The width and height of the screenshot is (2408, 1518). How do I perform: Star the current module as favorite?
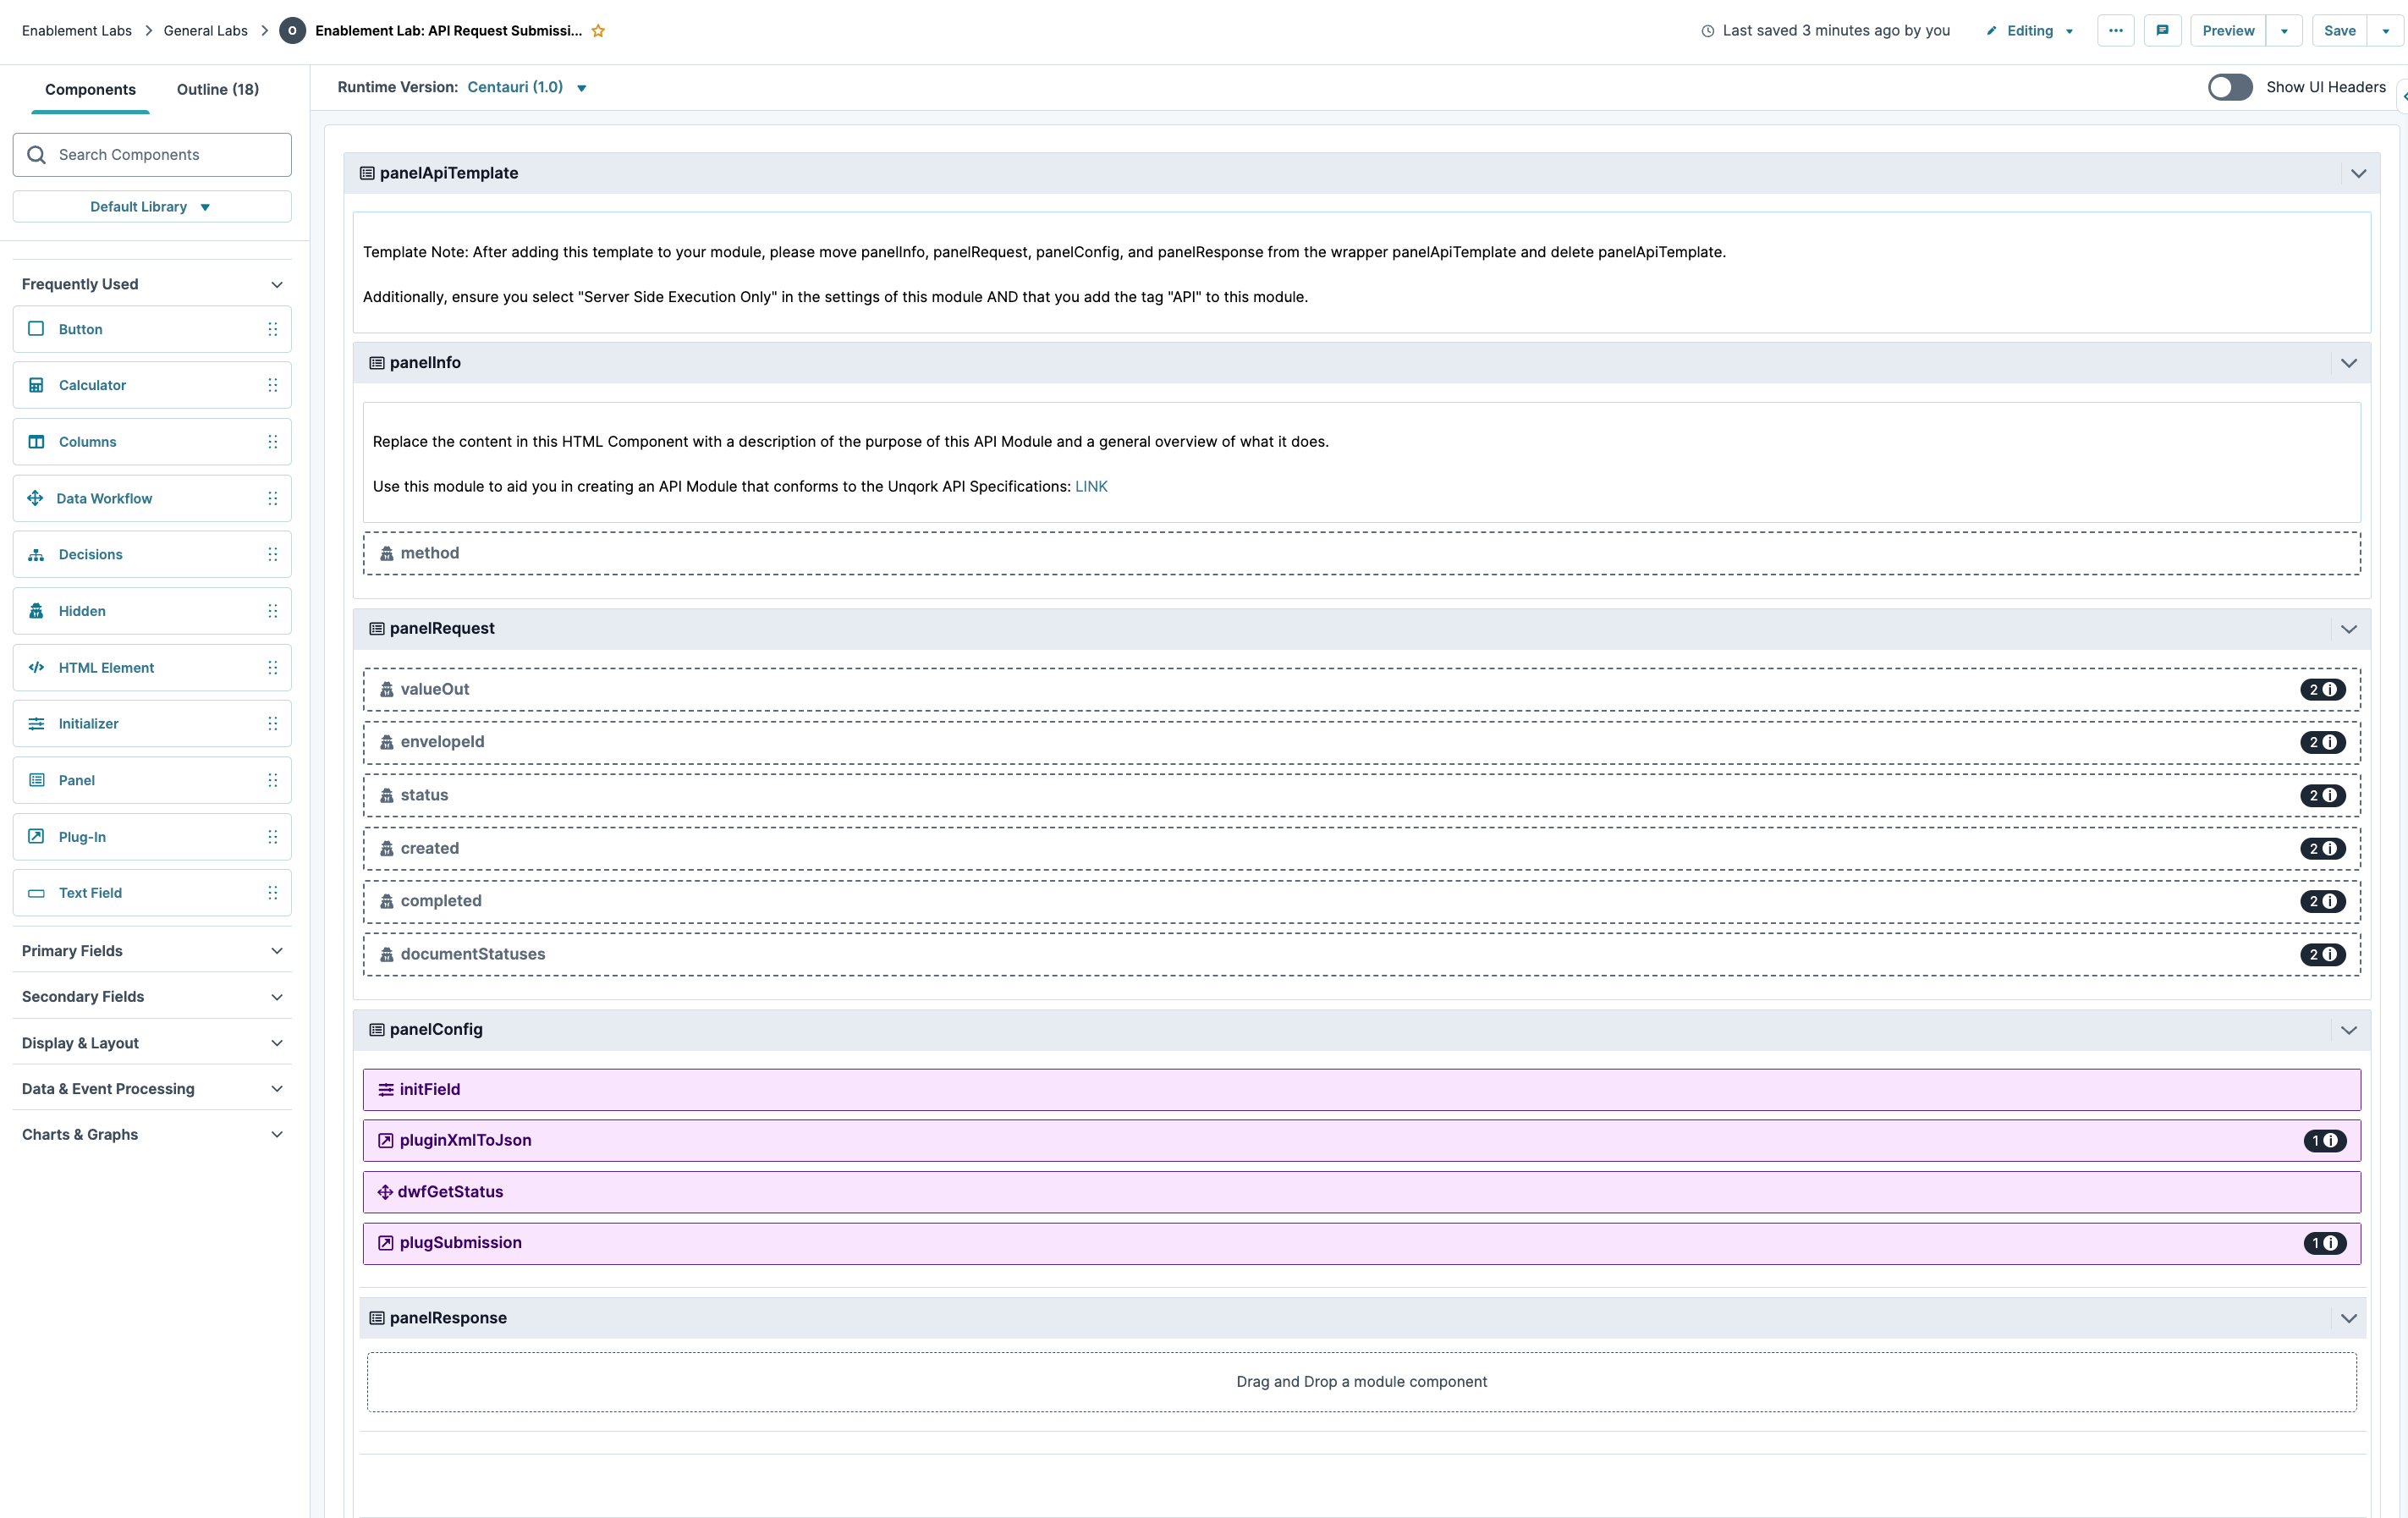598,31
